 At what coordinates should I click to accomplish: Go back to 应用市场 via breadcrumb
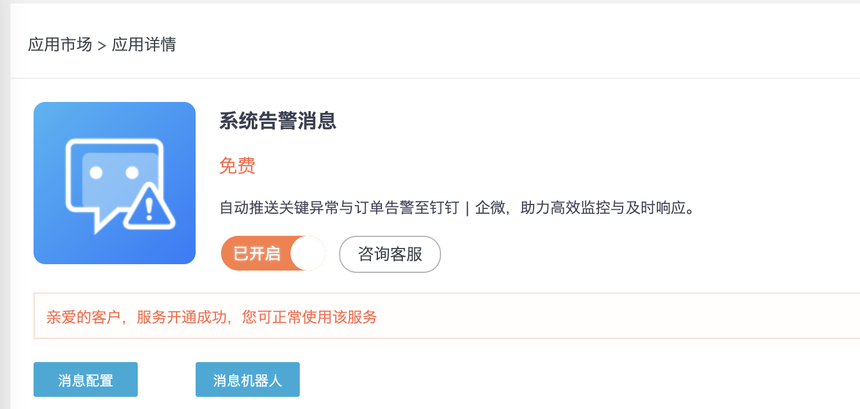pyautogui.click(x=60, y=44)
